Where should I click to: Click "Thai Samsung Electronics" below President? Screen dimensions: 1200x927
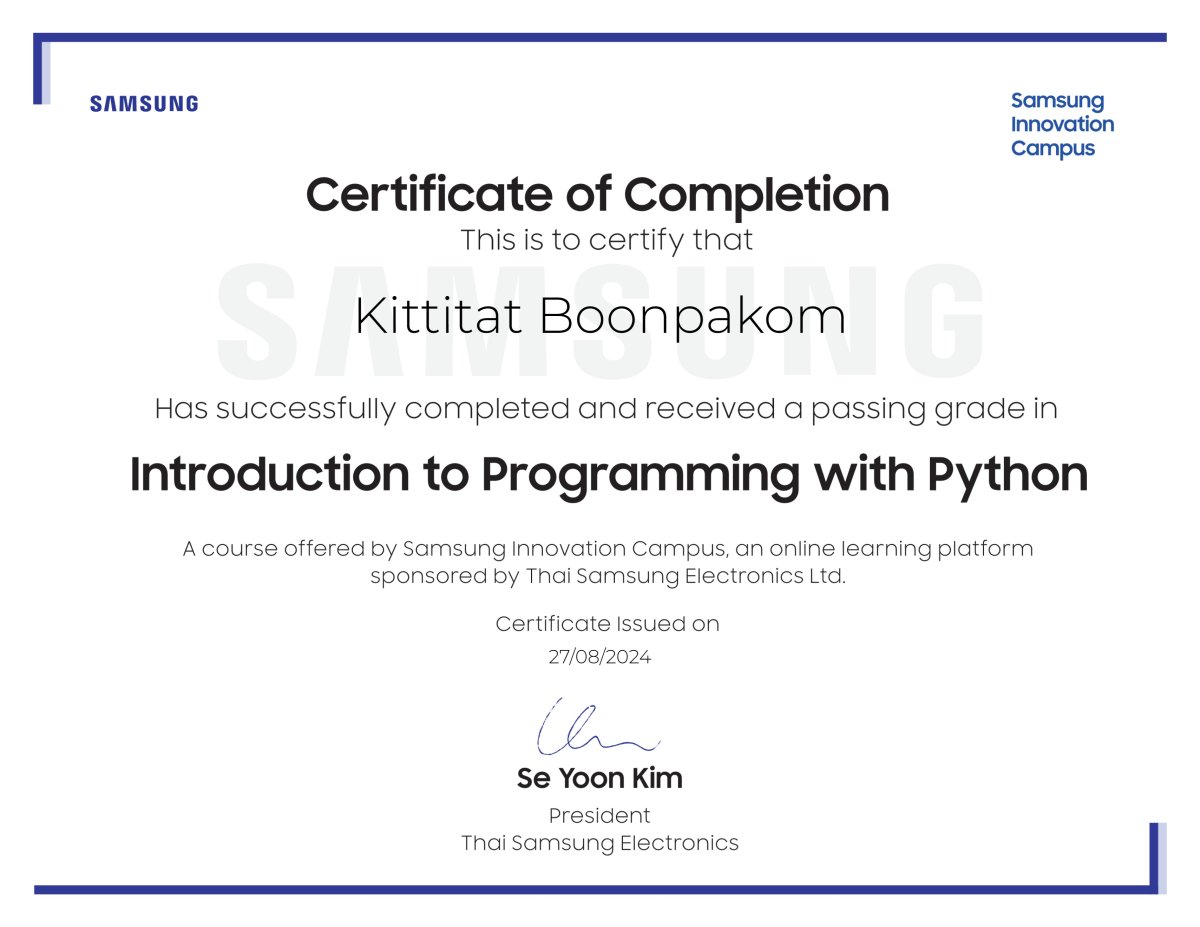point(599,843)
